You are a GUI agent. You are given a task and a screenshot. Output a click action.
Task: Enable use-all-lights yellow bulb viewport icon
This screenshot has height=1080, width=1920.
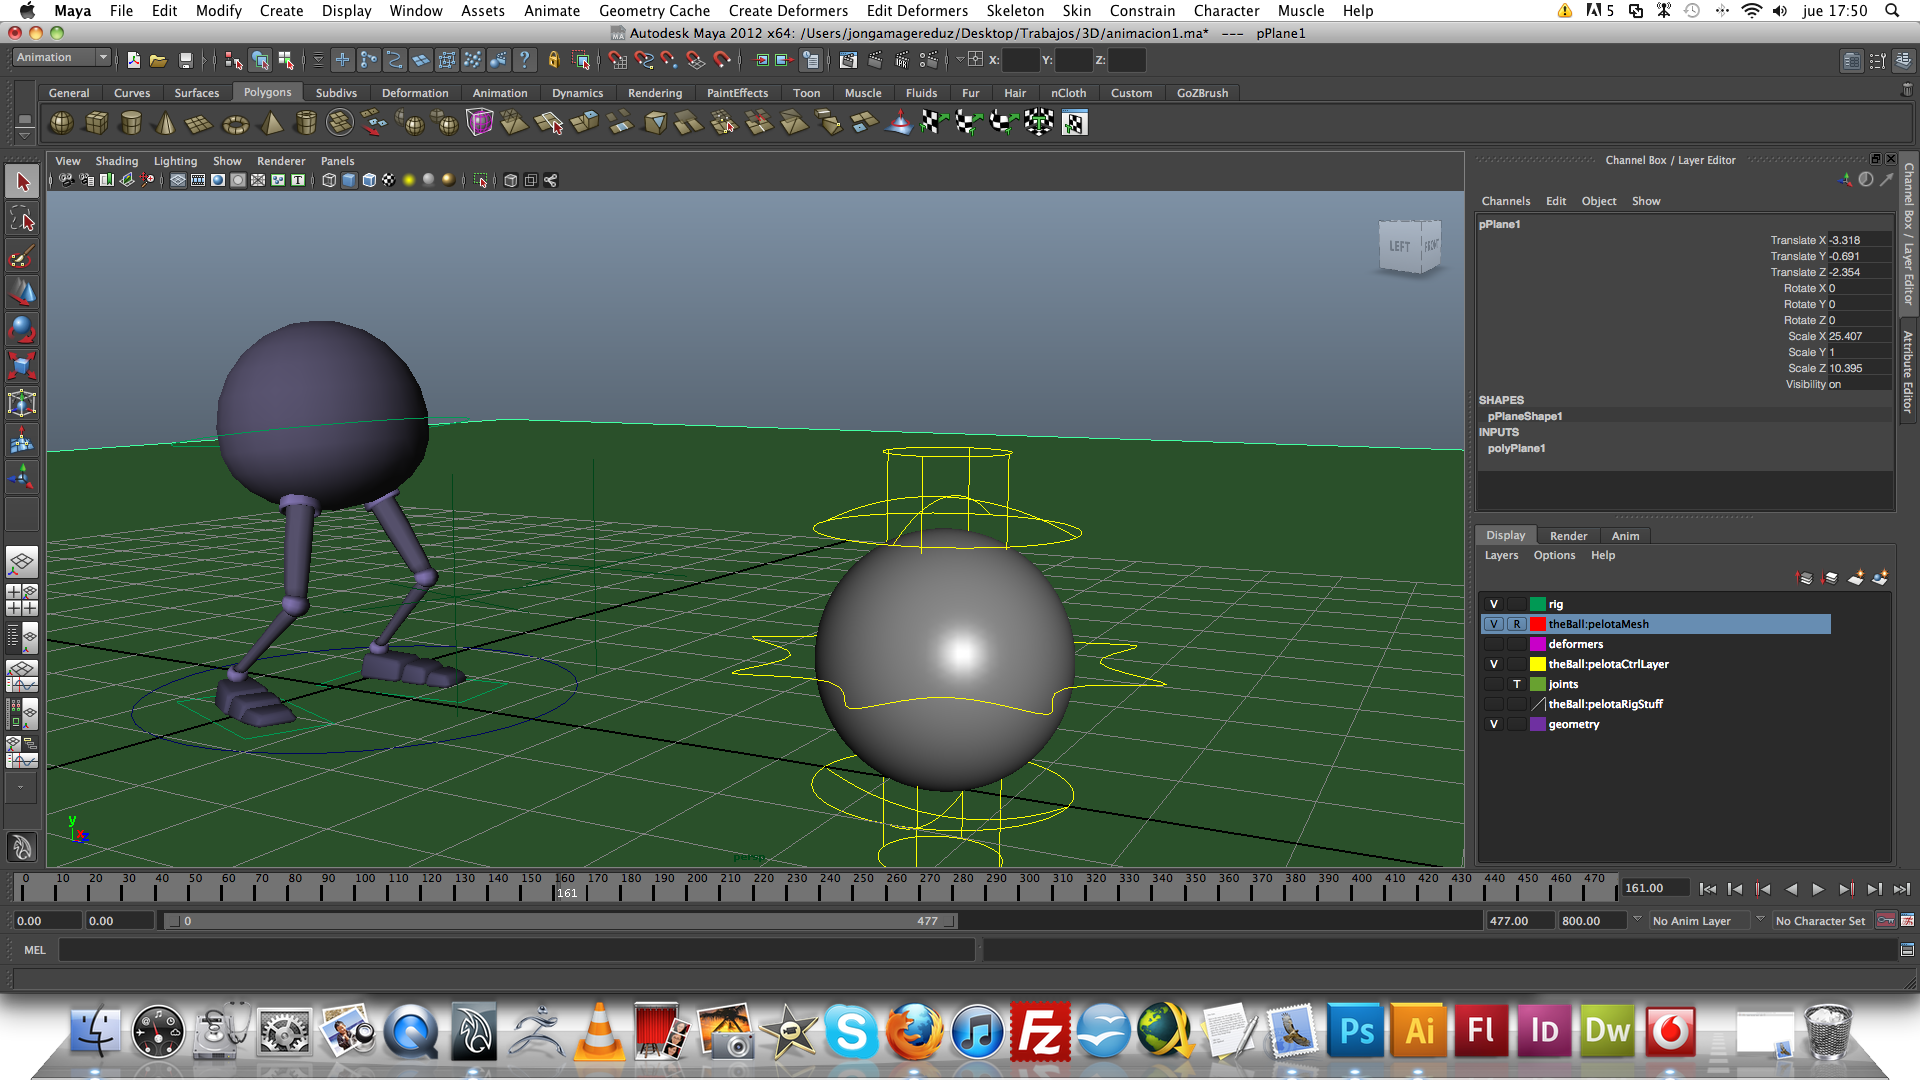(408, 180)
